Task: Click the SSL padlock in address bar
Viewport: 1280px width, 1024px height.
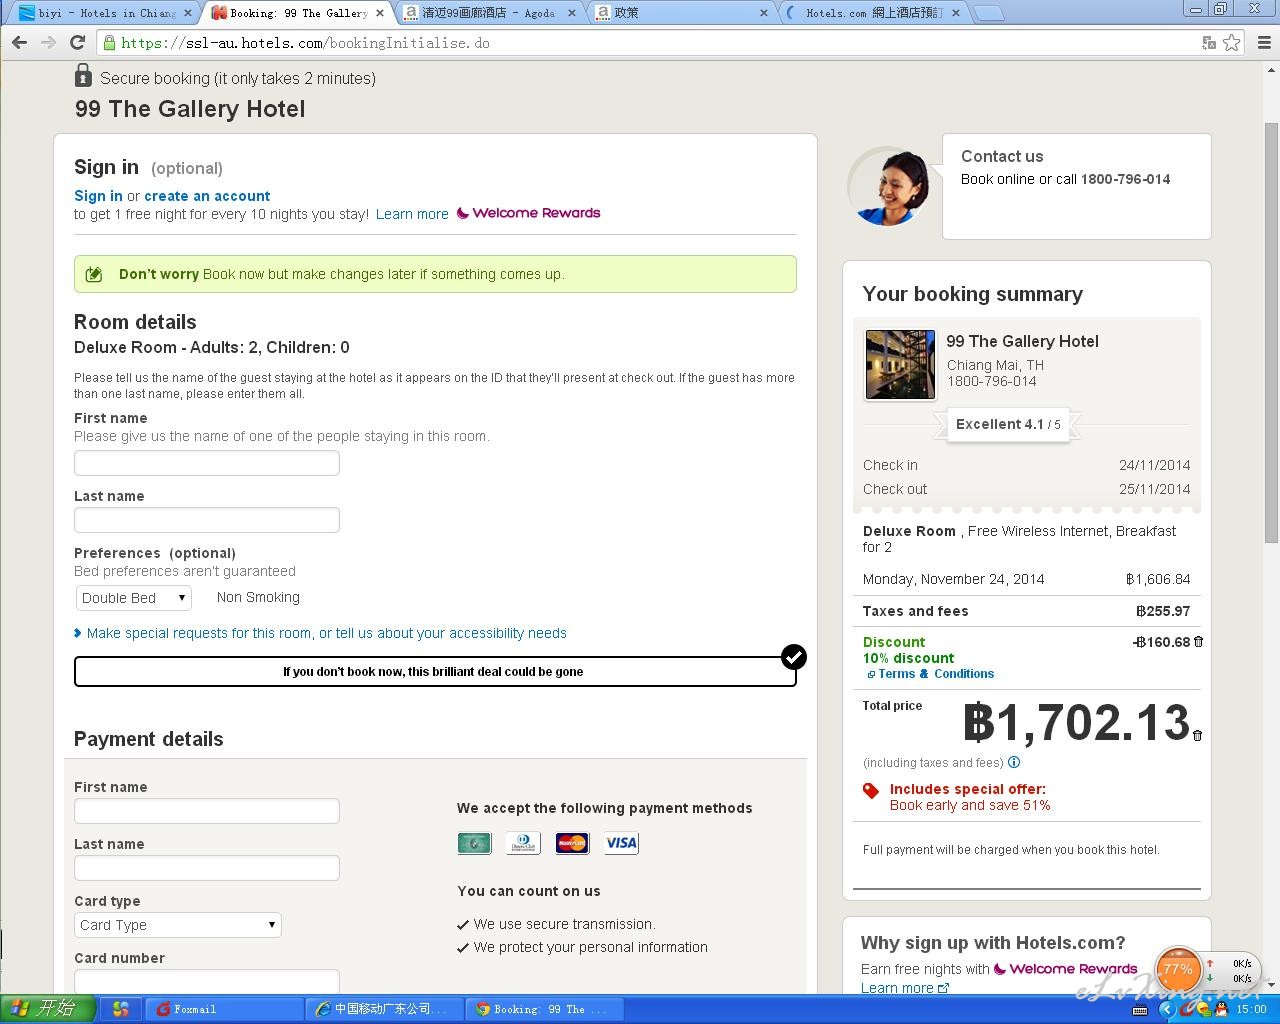Action: coord(109,43)
